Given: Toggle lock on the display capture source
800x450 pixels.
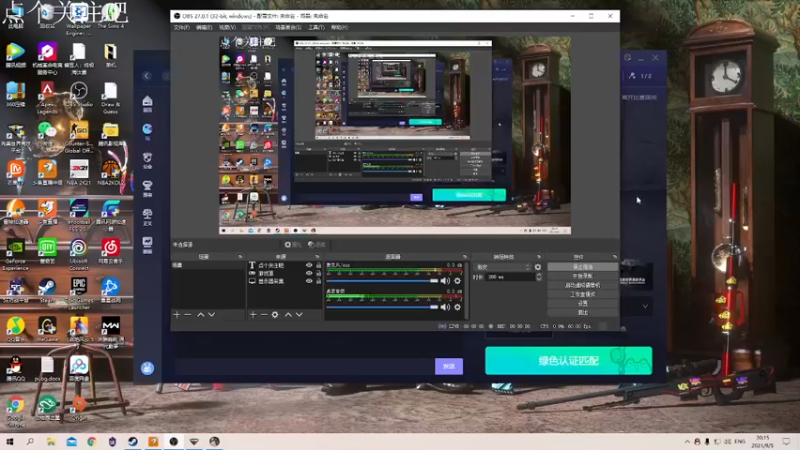Looking at the screenshot, I should (318, 281).
